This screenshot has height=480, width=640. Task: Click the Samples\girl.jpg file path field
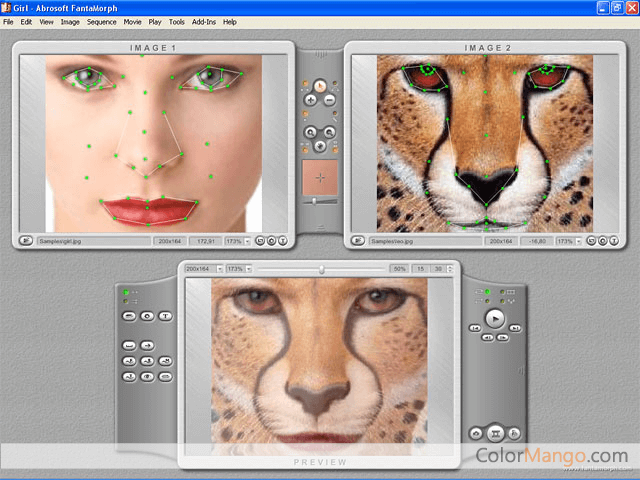pyautogui.click(x=93, y=241)
